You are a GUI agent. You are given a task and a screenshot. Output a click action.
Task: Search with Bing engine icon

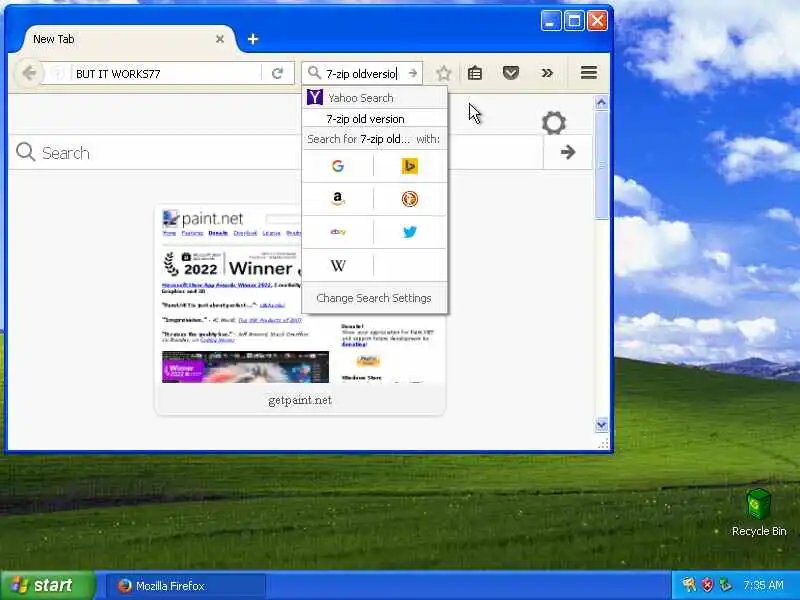point(410,166)
